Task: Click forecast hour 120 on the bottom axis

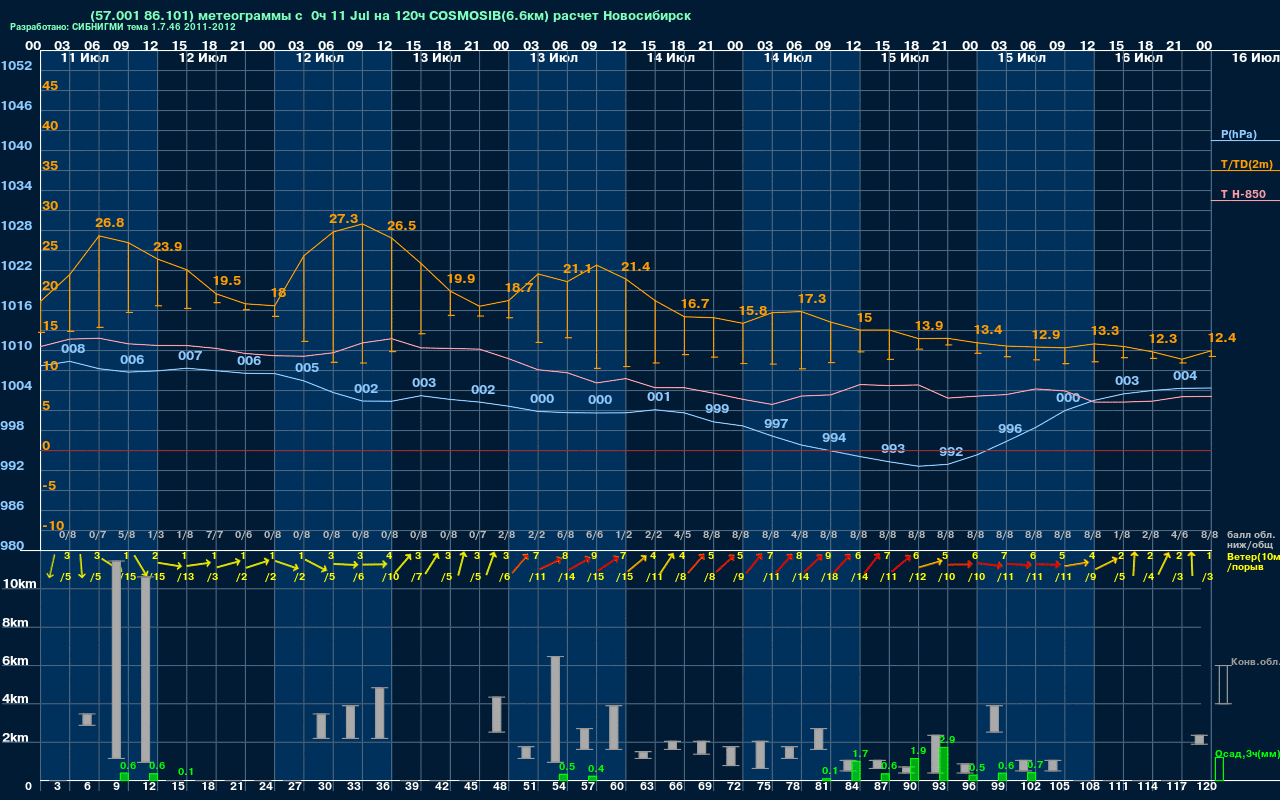Action: (1206, 787)
